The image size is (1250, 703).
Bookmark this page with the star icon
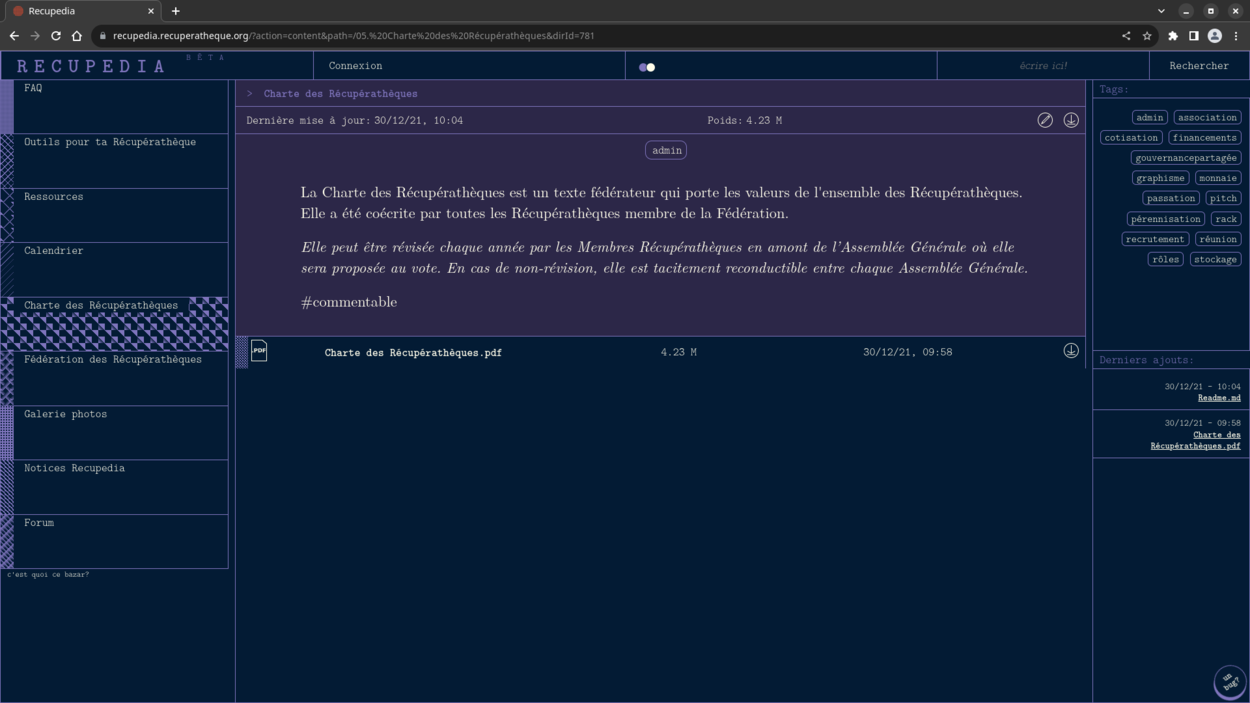(1147, 36)
